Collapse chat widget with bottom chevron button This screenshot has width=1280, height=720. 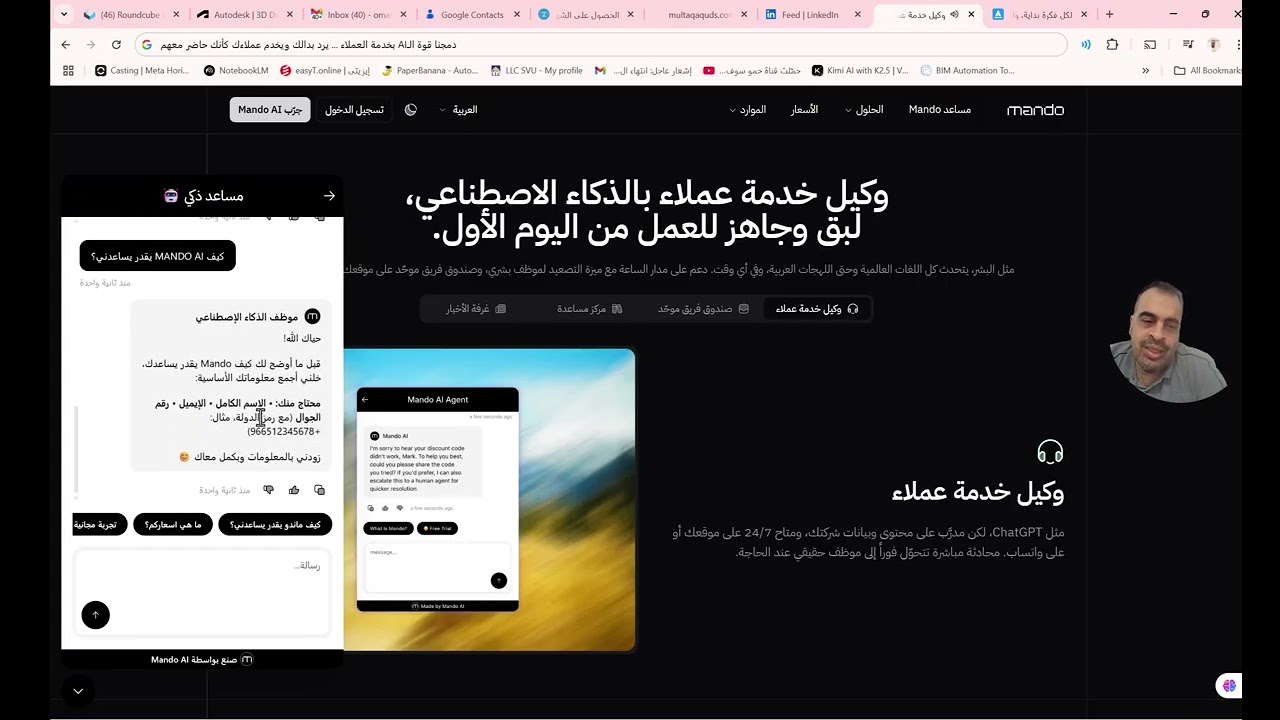click(78, 691)
